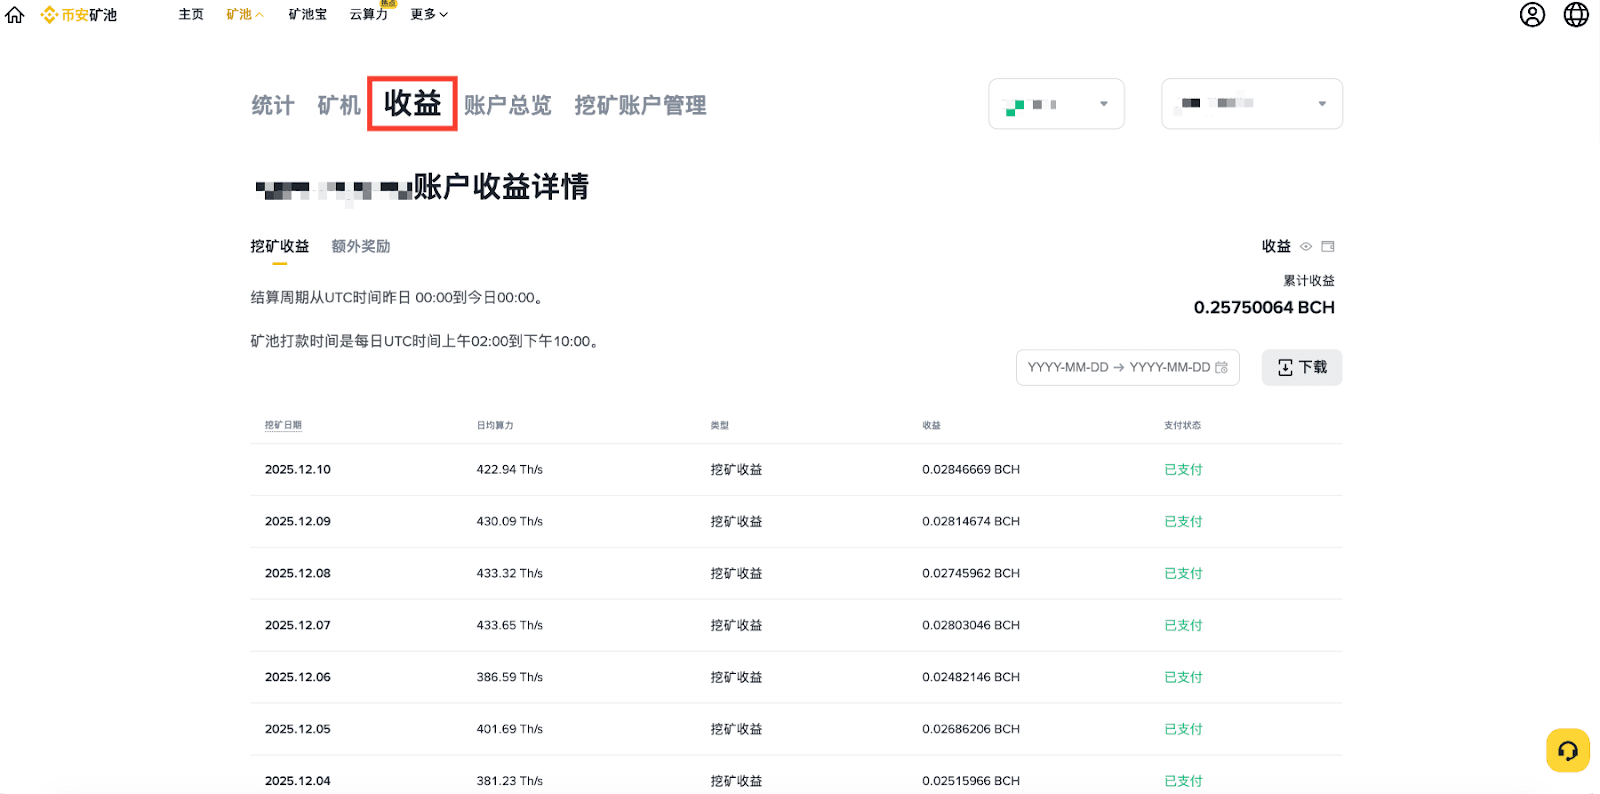Open 云算力 in the top navigation
This screenshot has width=1600, height=794.
(369, 14)
